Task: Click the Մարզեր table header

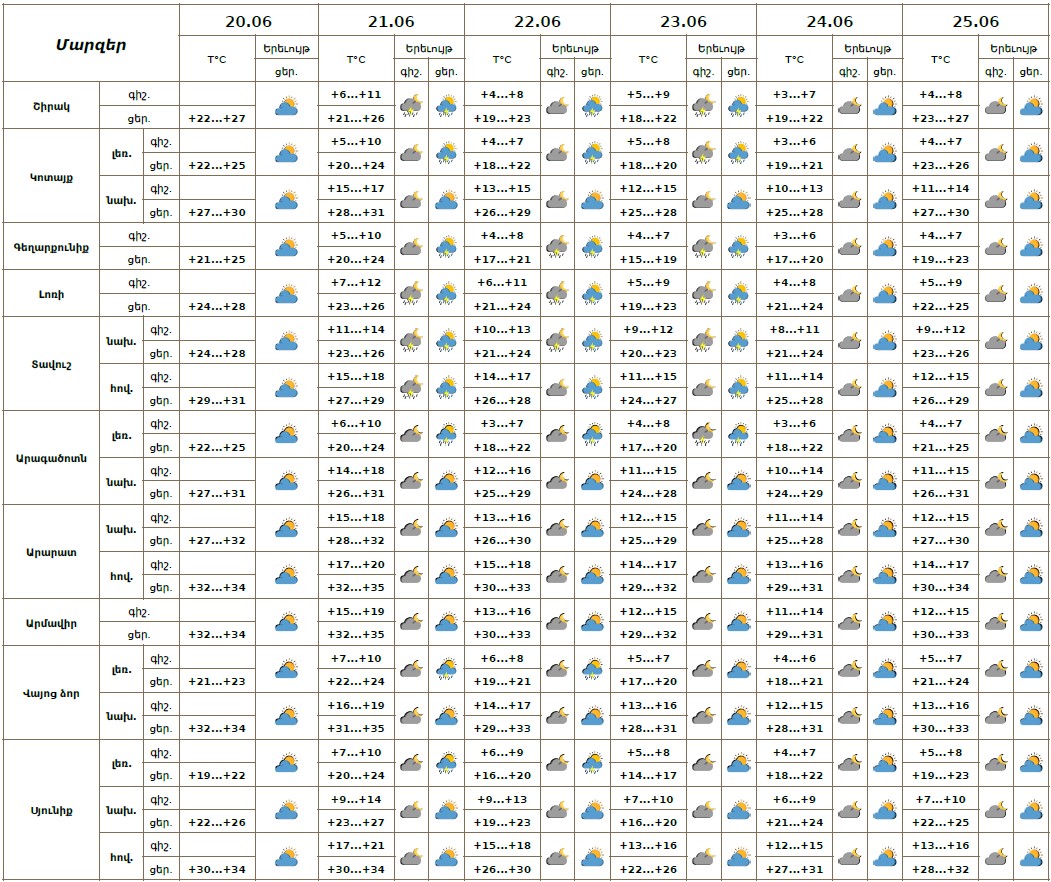Action: (x=91, y=44)
